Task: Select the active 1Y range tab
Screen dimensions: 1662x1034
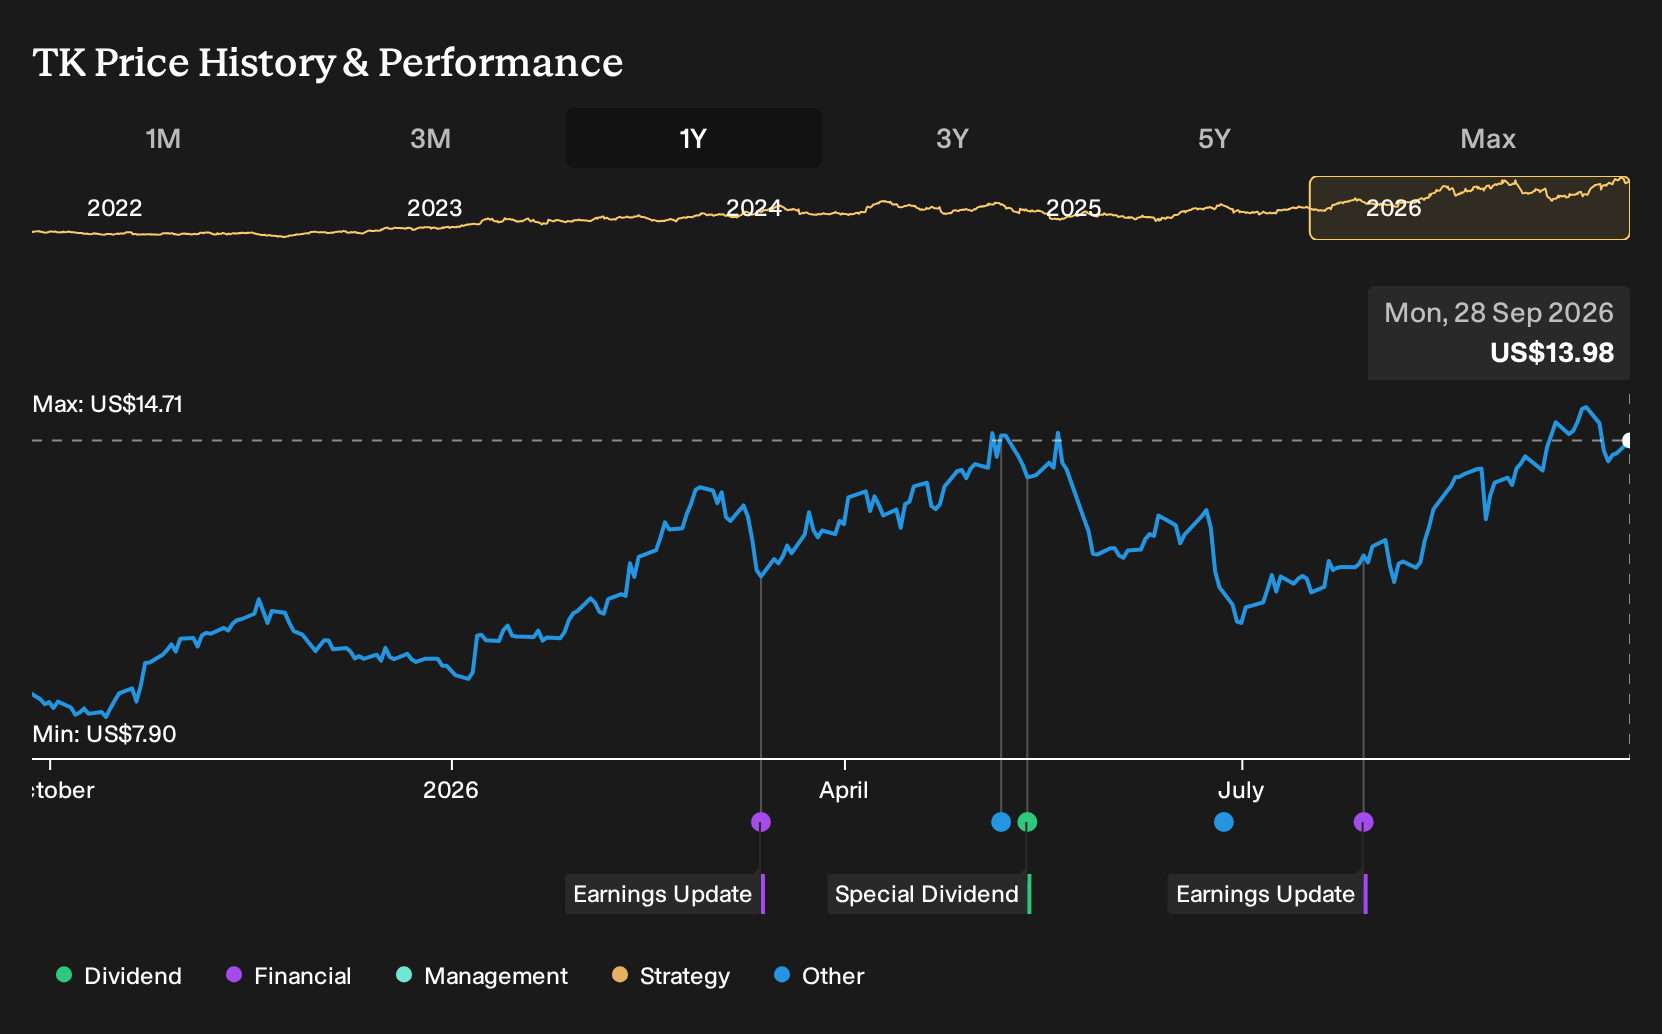Action: (x=694, y=139)
